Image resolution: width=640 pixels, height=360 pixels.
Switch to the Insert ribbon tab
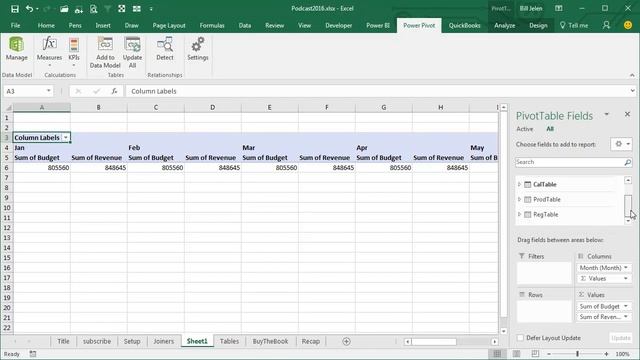(103, 25)
